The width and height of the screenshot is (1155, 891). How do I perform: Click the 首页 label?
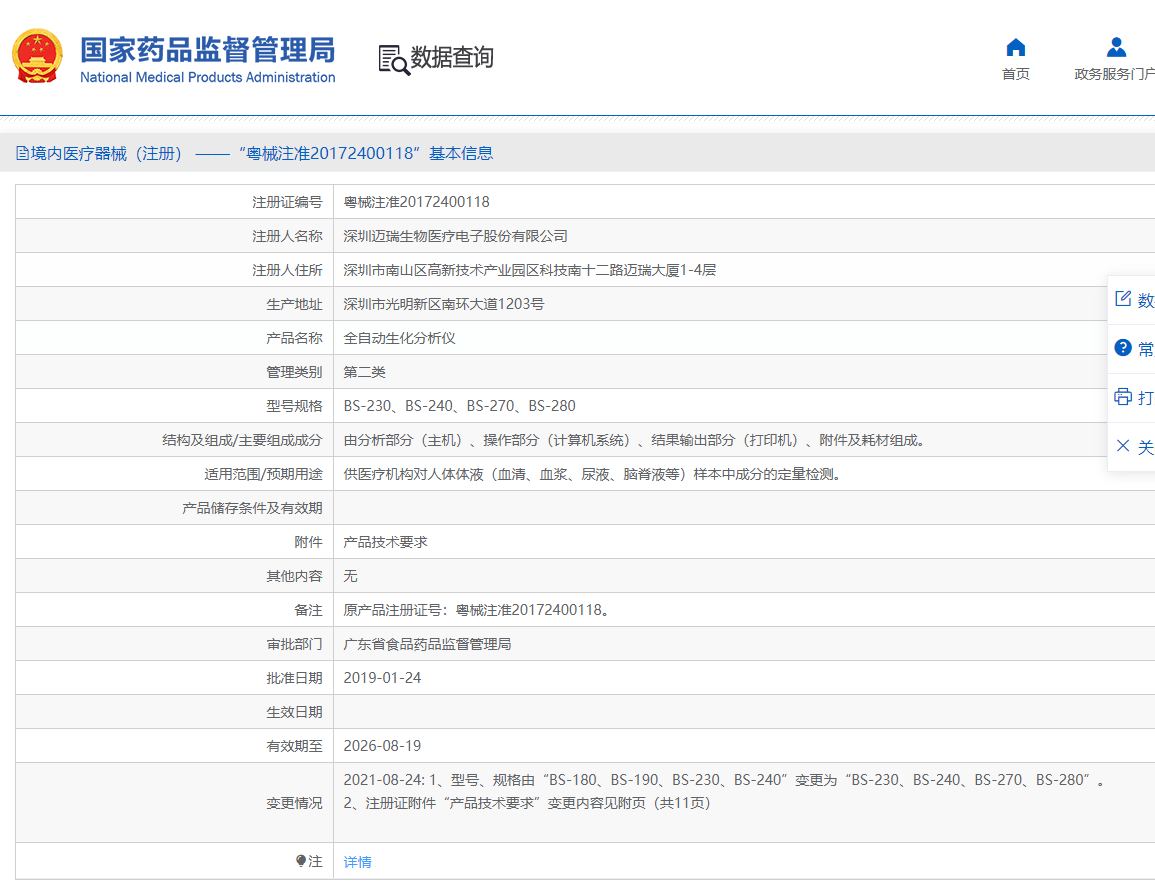(x=1016, y=74)
